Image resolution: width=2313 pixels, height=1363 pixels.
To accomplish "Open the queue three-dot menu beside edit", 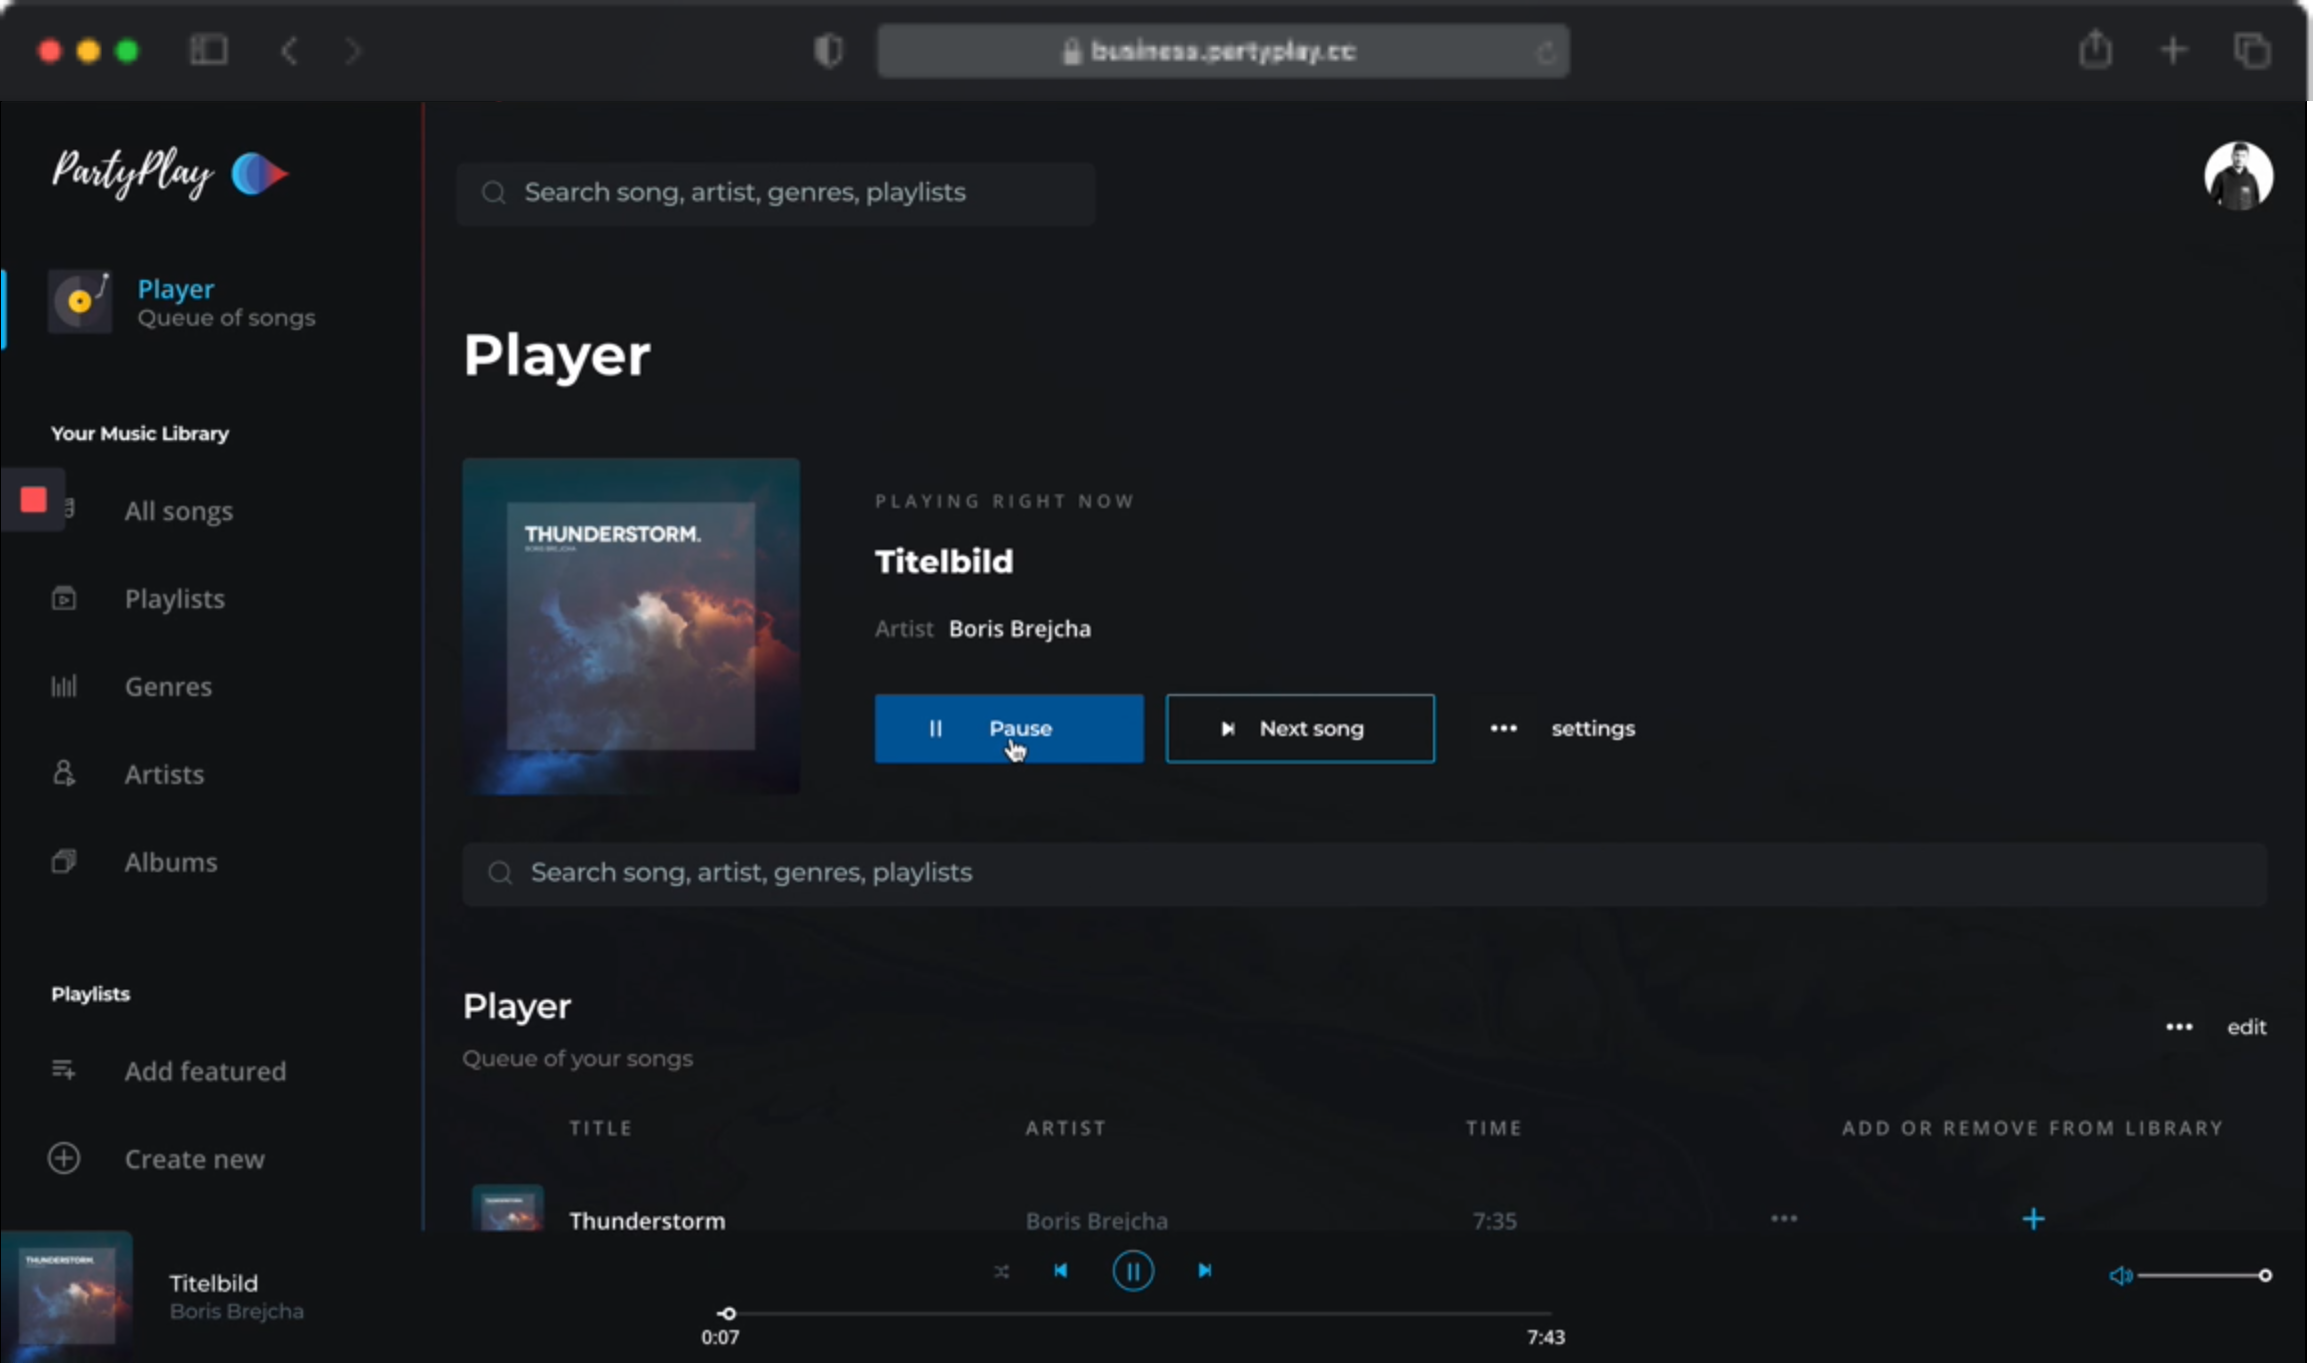I will point(2179,1027).
